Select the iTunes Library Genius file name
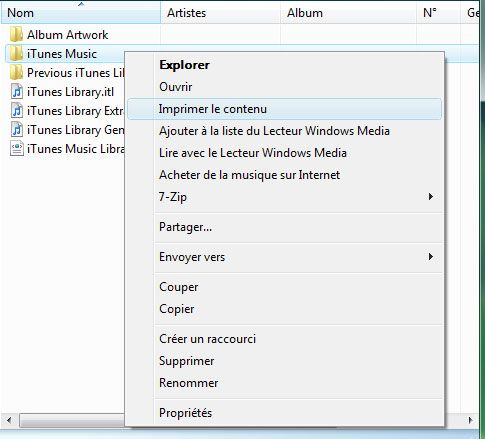This screenshot has width=485, height=439. 76,130
